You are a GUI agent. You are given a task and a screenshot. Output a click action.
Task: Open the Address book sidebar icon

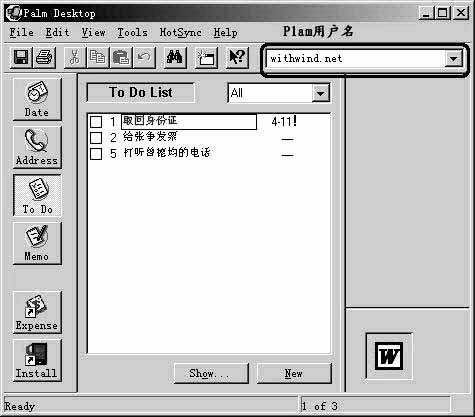pyautogui.click(x=37, y=147)
